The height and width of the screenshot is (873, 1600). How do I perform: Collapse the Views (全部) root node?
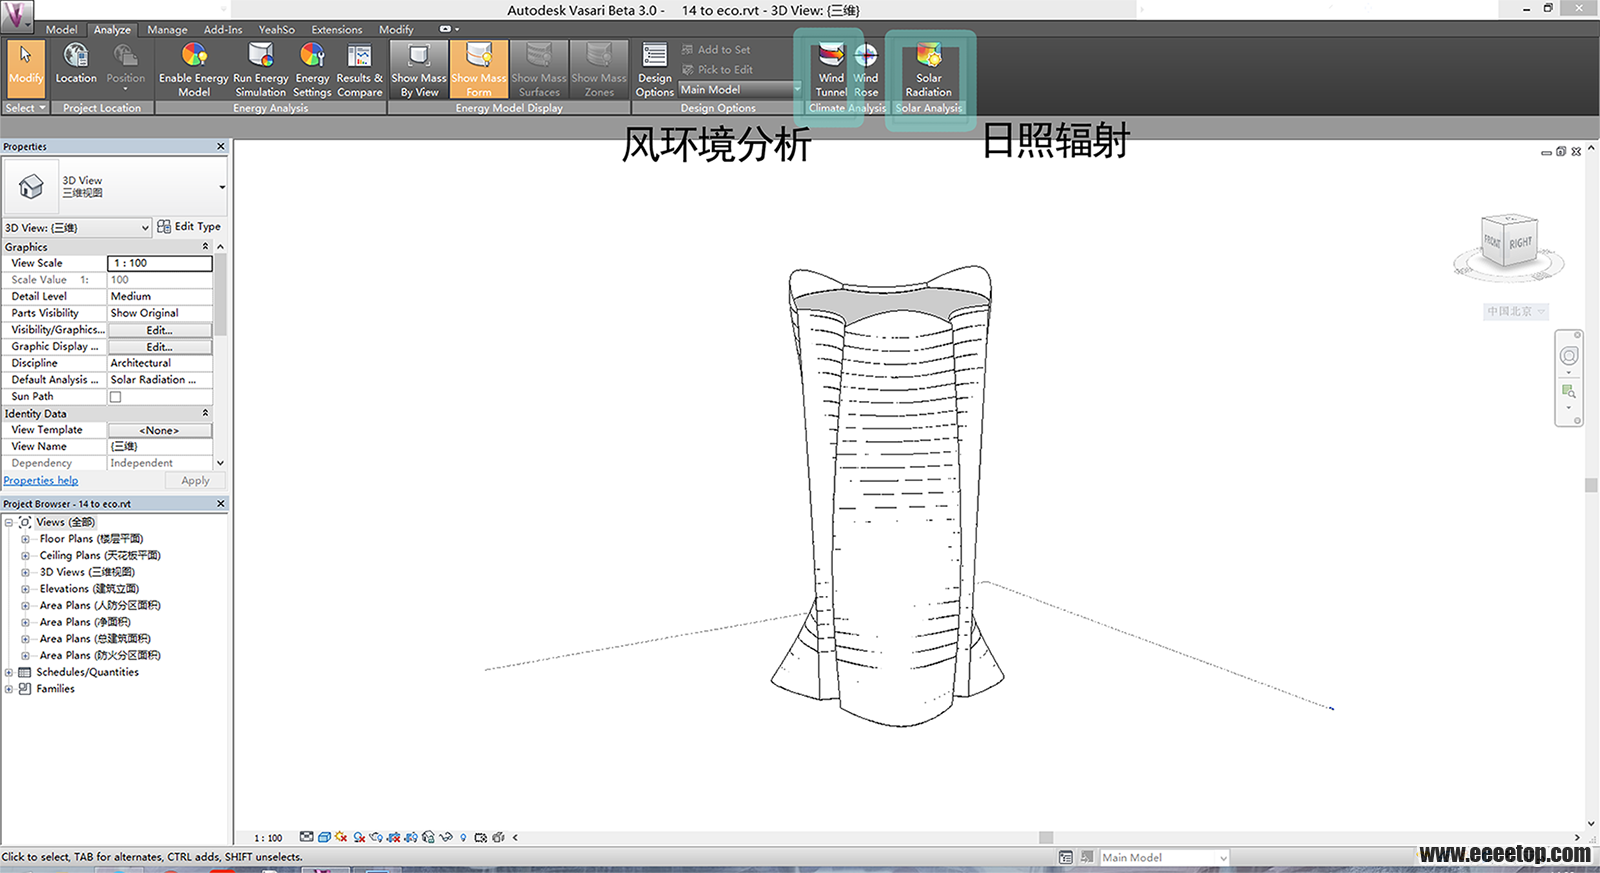pos(9,522)
